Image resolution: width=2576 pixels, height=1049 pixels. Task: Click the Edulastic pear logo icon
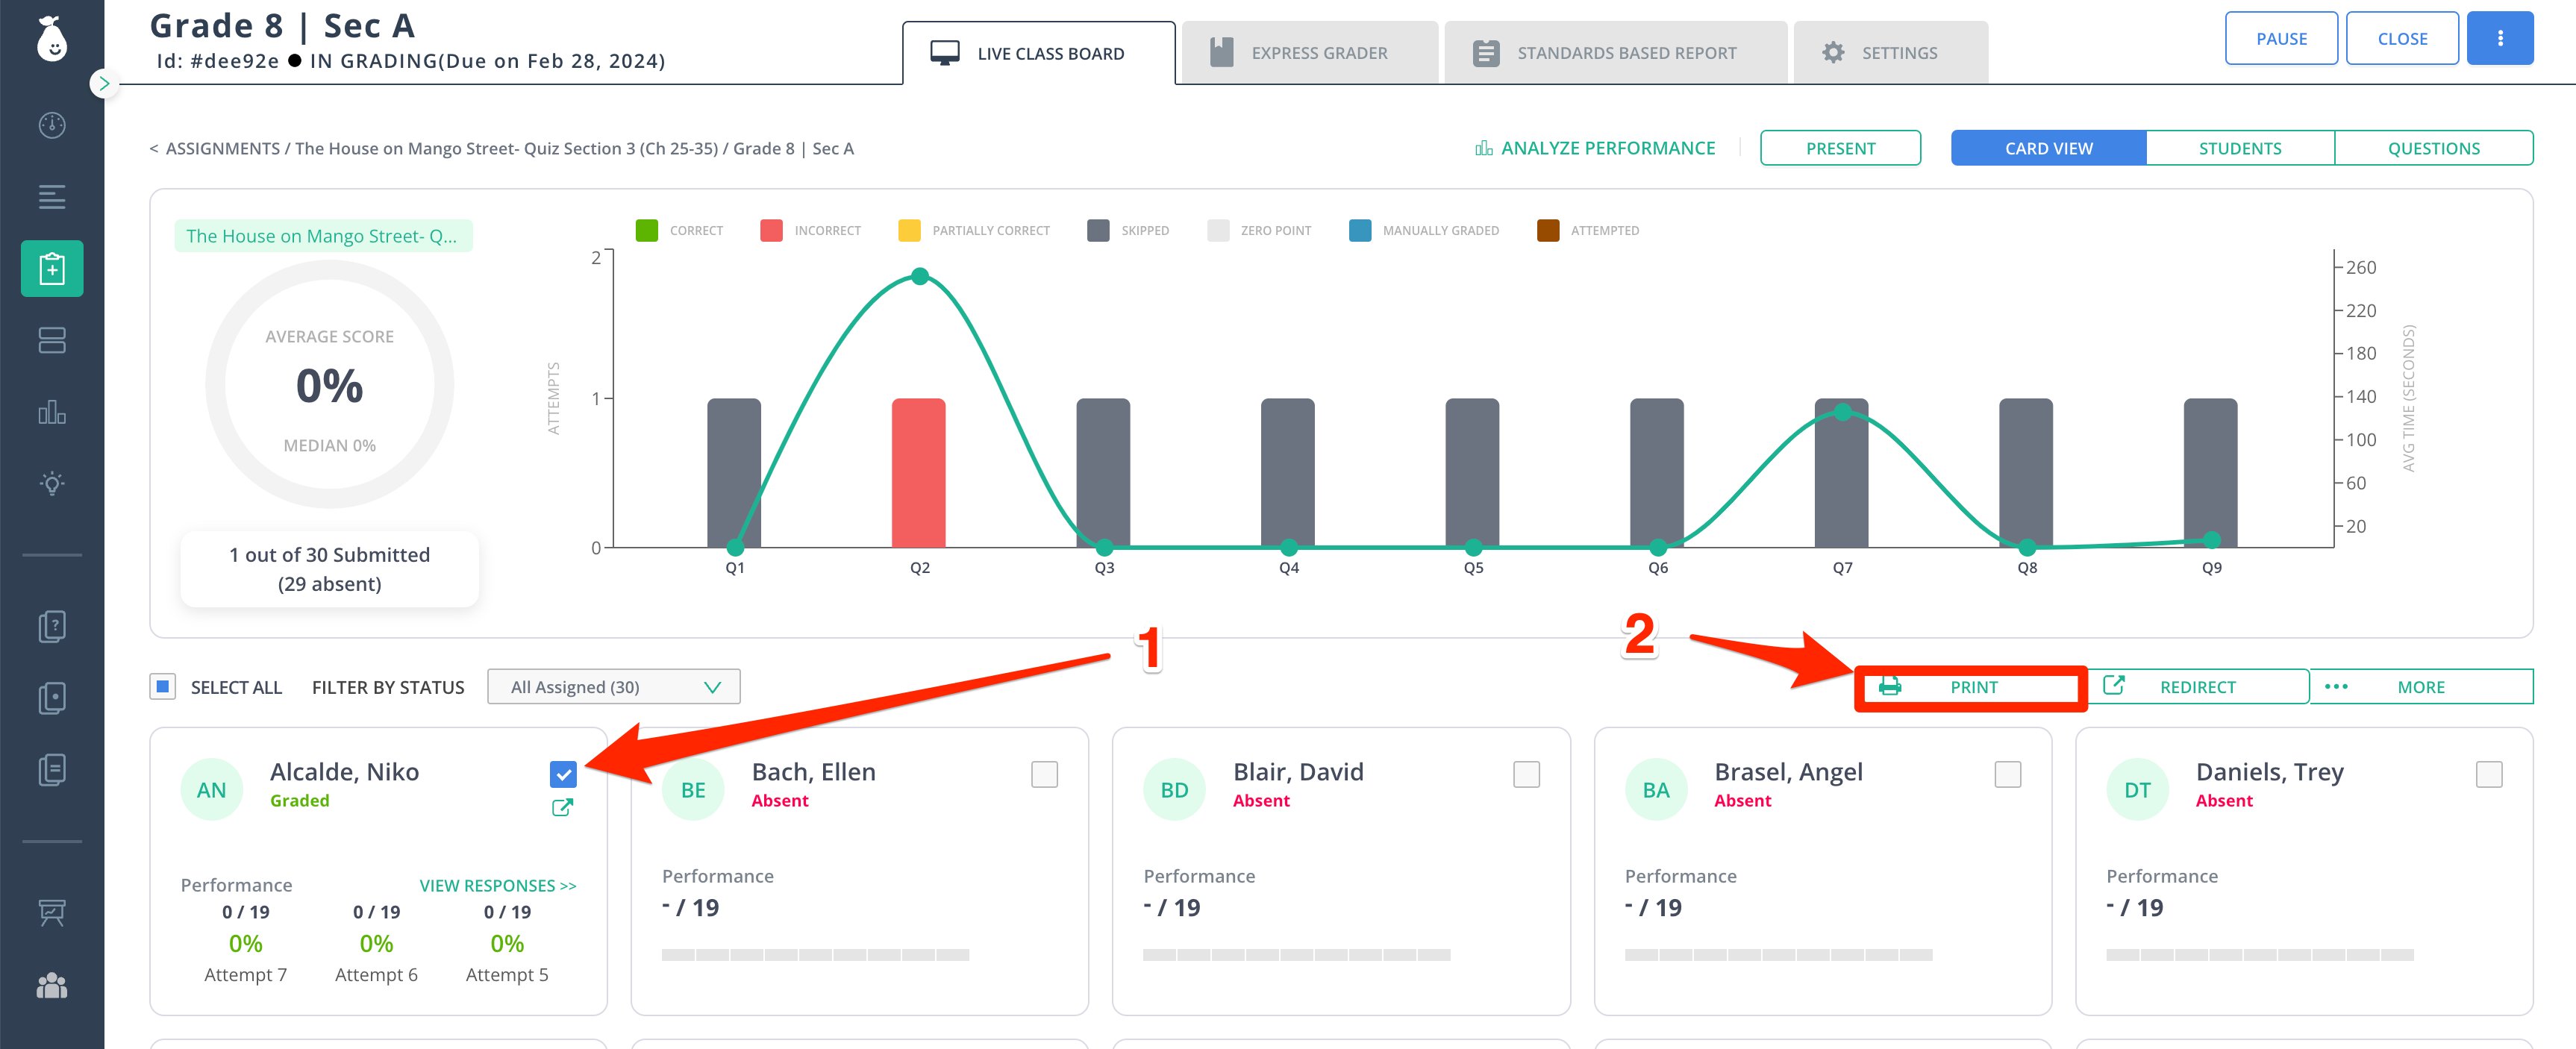coord(52,38)
